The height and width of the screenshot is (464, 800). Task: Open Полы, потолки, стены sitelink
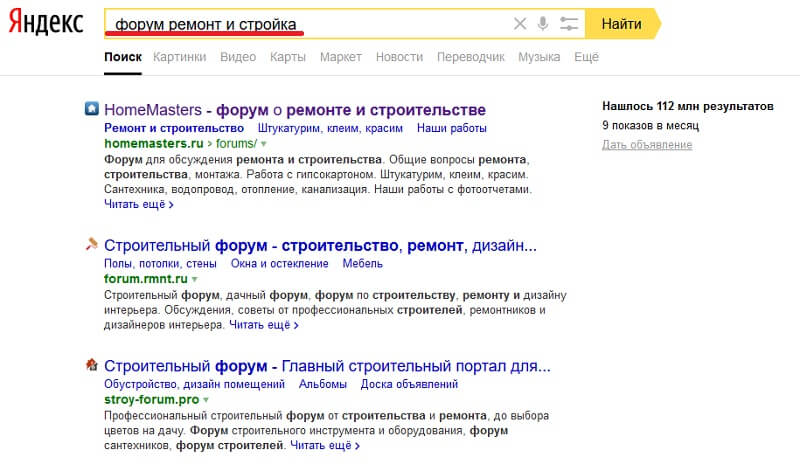160,264
